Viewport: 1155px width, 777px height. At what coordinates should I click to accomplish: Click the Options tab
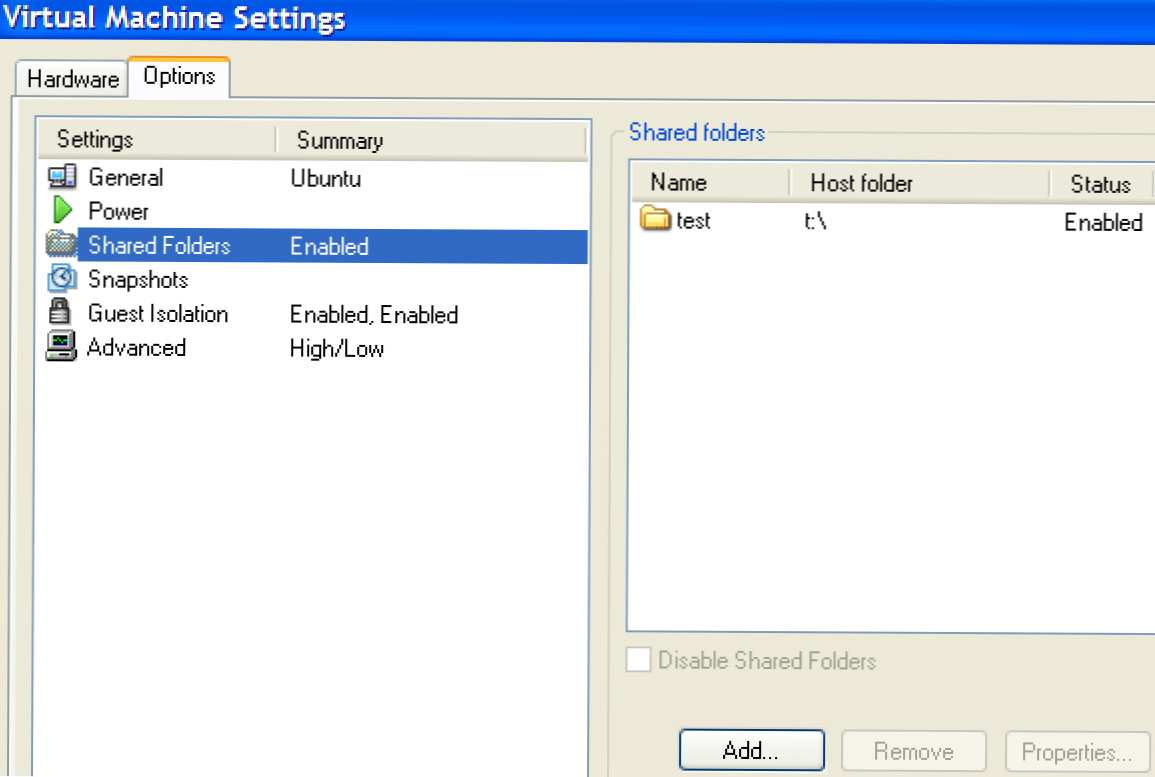[179, 77]
